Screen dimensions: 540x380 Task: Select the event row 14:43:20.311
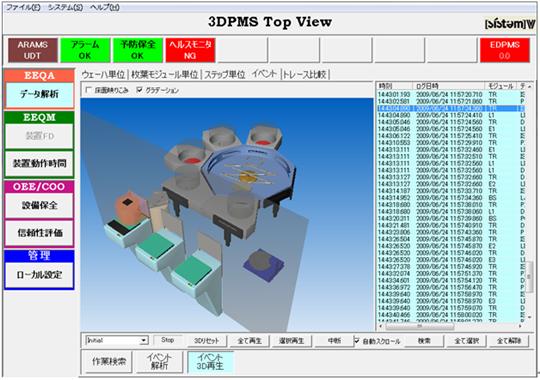450,218
